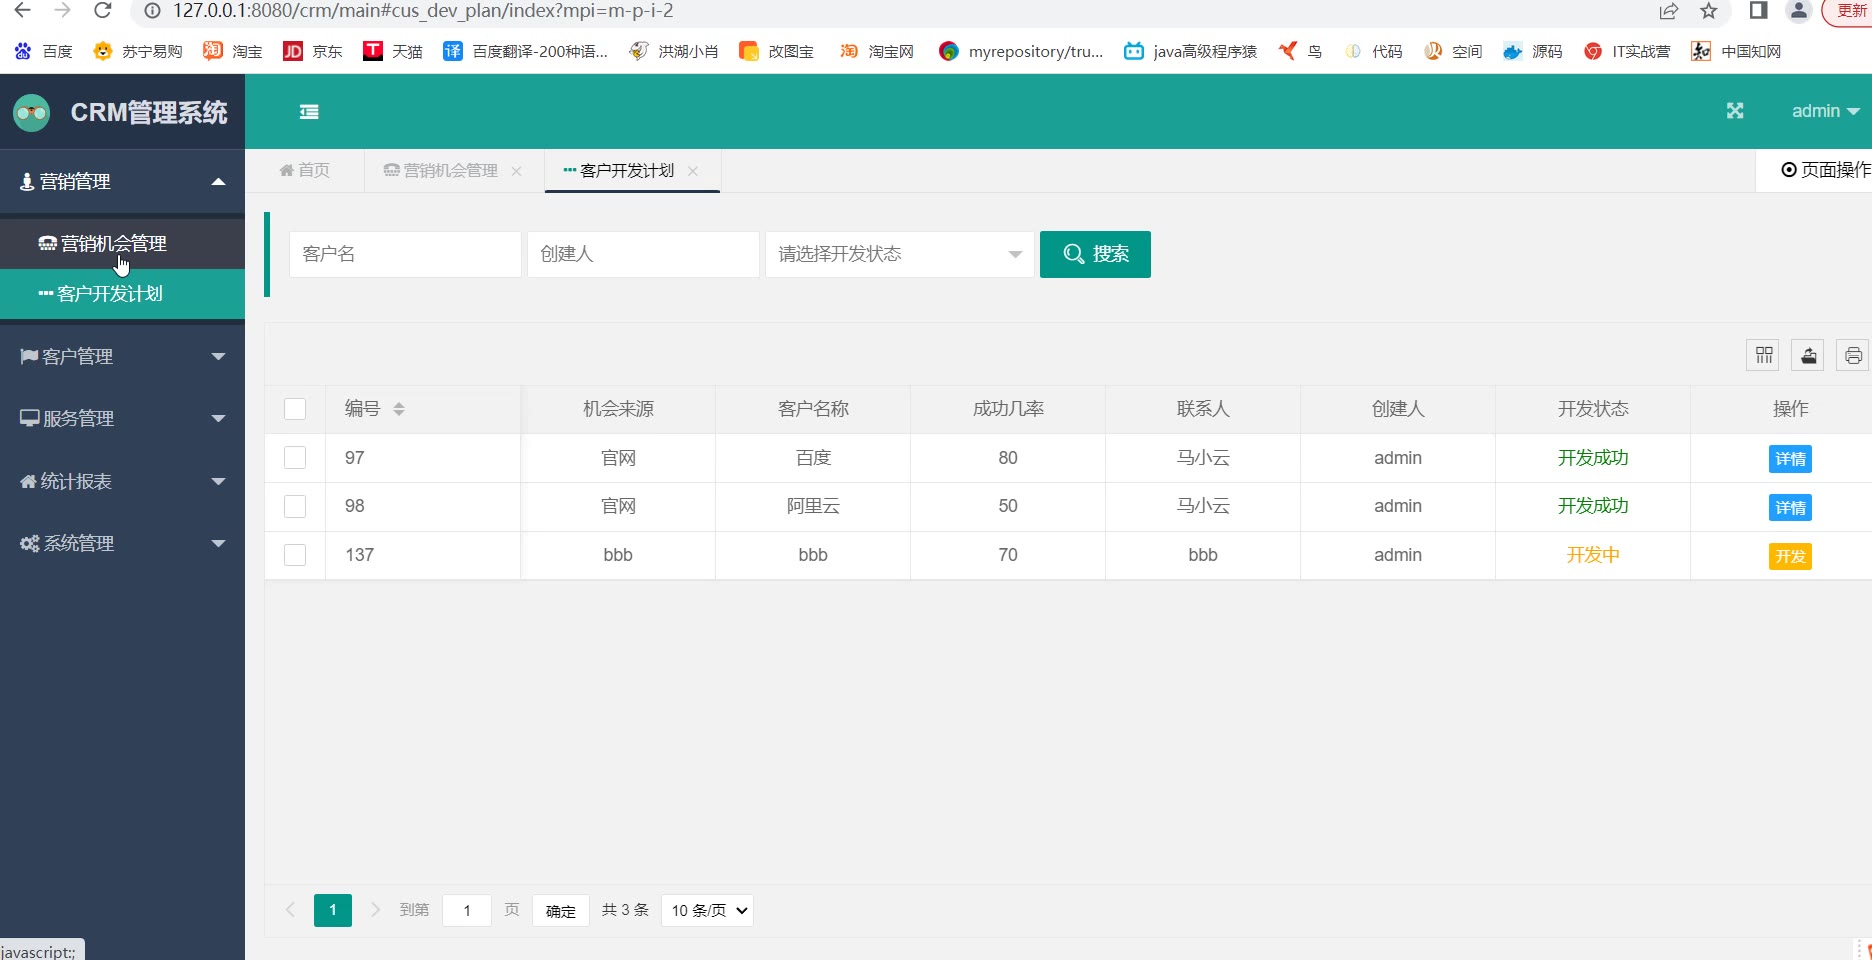Click the export table icon
The width and height of the screenshot is (1872, 960).
point(1808,355)
